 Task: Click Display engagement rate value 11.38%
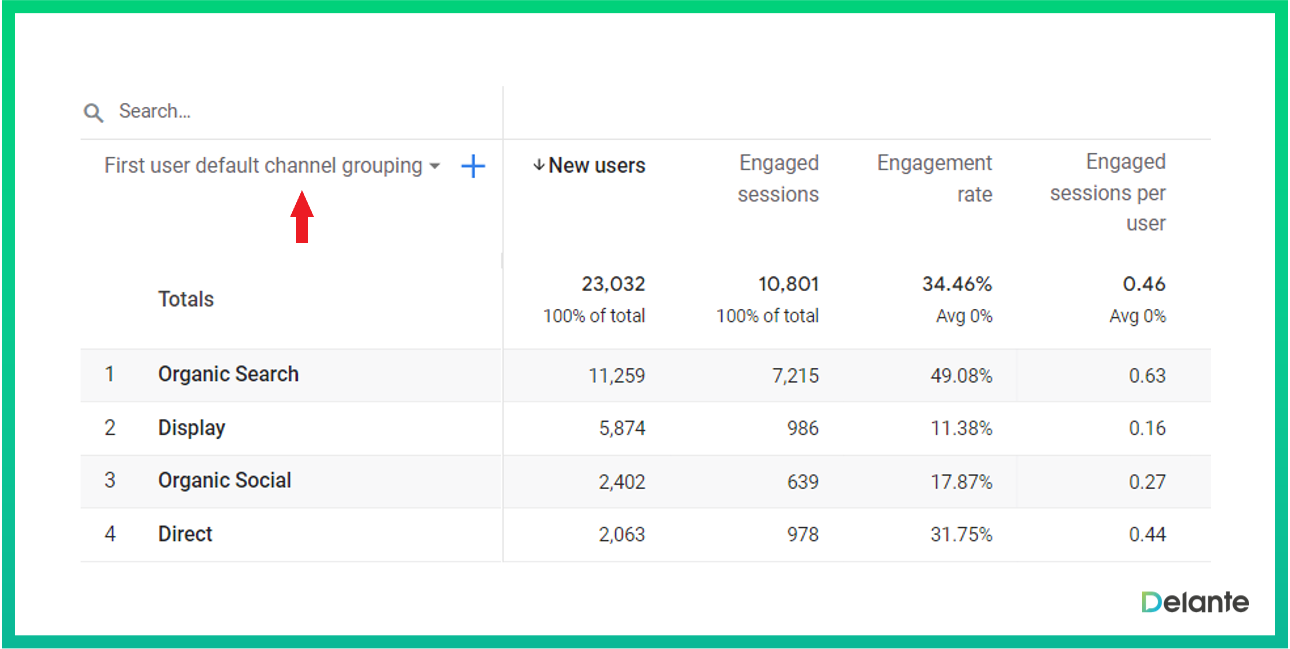(961, 429)
